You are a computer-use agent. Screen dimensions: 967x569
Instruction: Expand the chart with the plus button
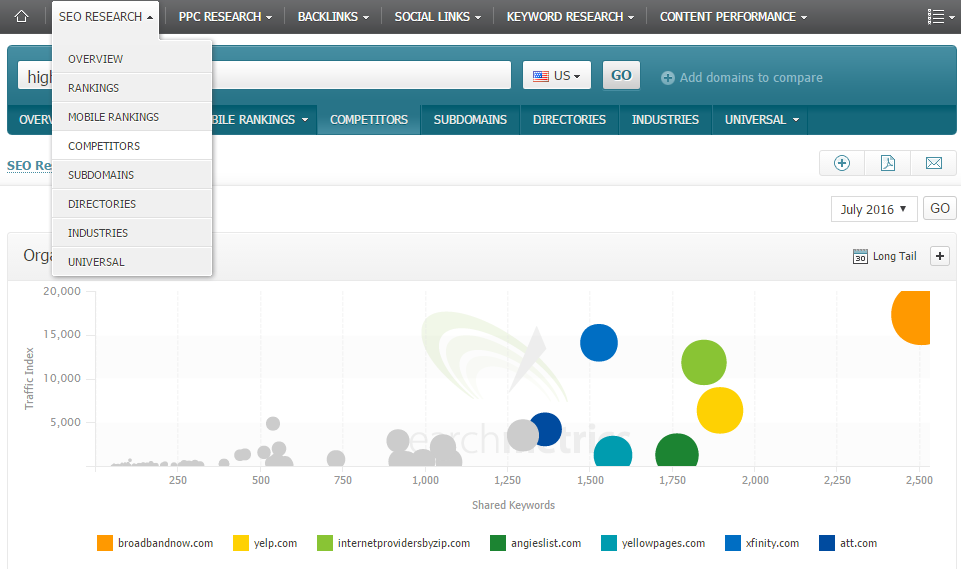click(x=940, y=256)
